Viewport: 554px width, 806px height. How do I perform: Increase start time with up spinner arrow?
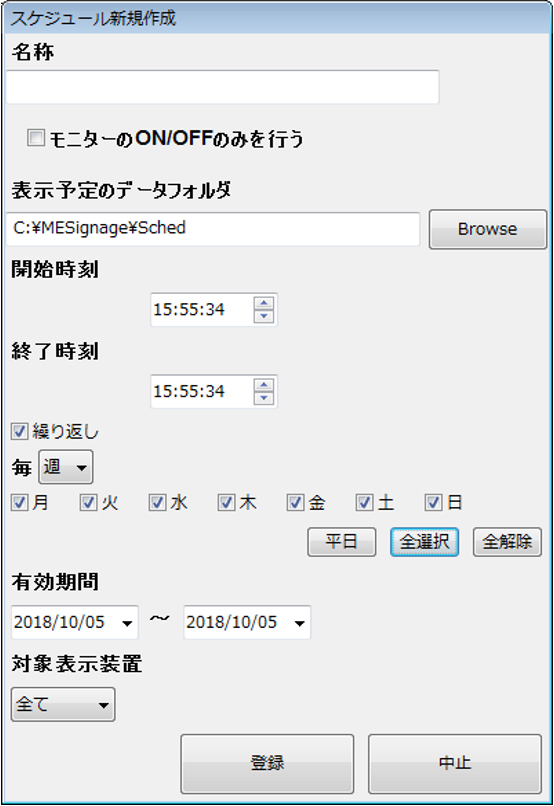[264, 303]
